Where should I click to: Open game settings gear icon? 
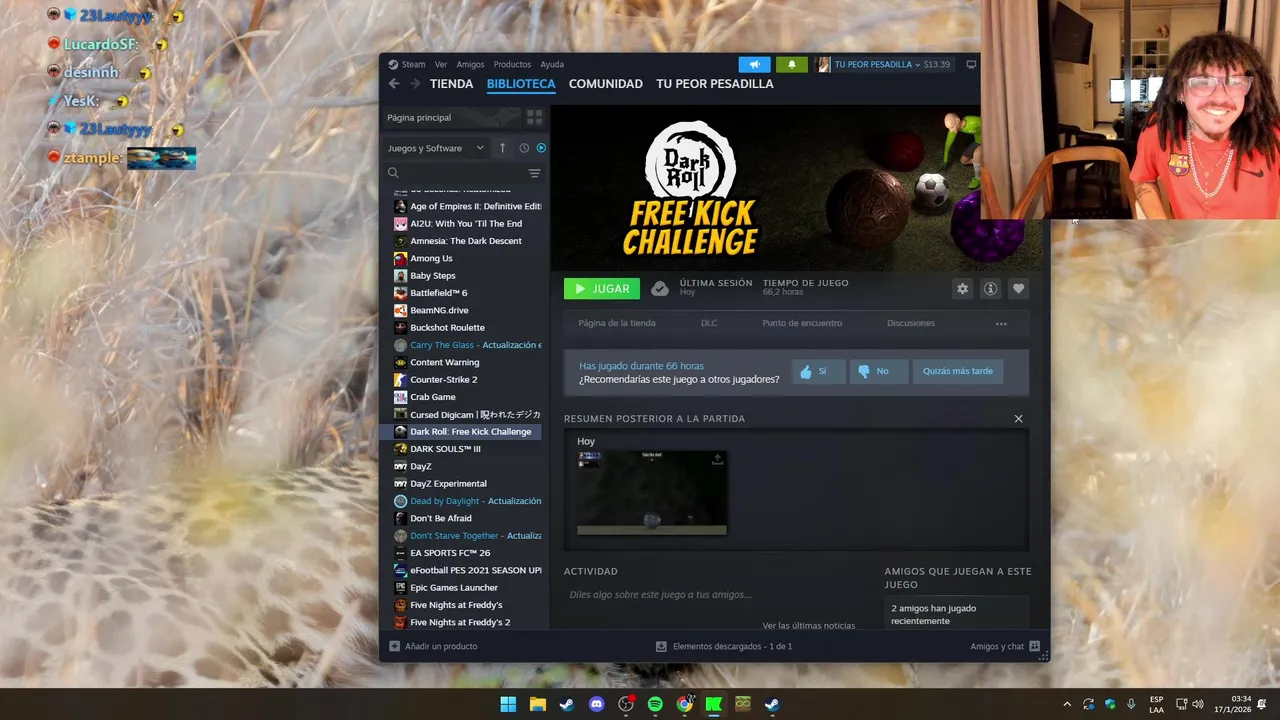(x=962, y=289)
